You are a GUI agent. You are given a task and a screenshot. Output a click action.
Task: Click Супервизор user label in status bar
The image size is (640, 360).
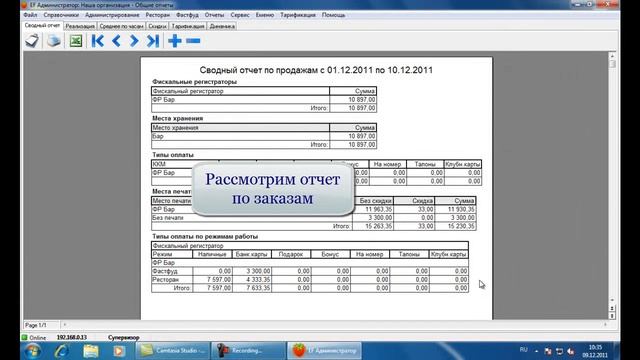(x=124, y=338)
